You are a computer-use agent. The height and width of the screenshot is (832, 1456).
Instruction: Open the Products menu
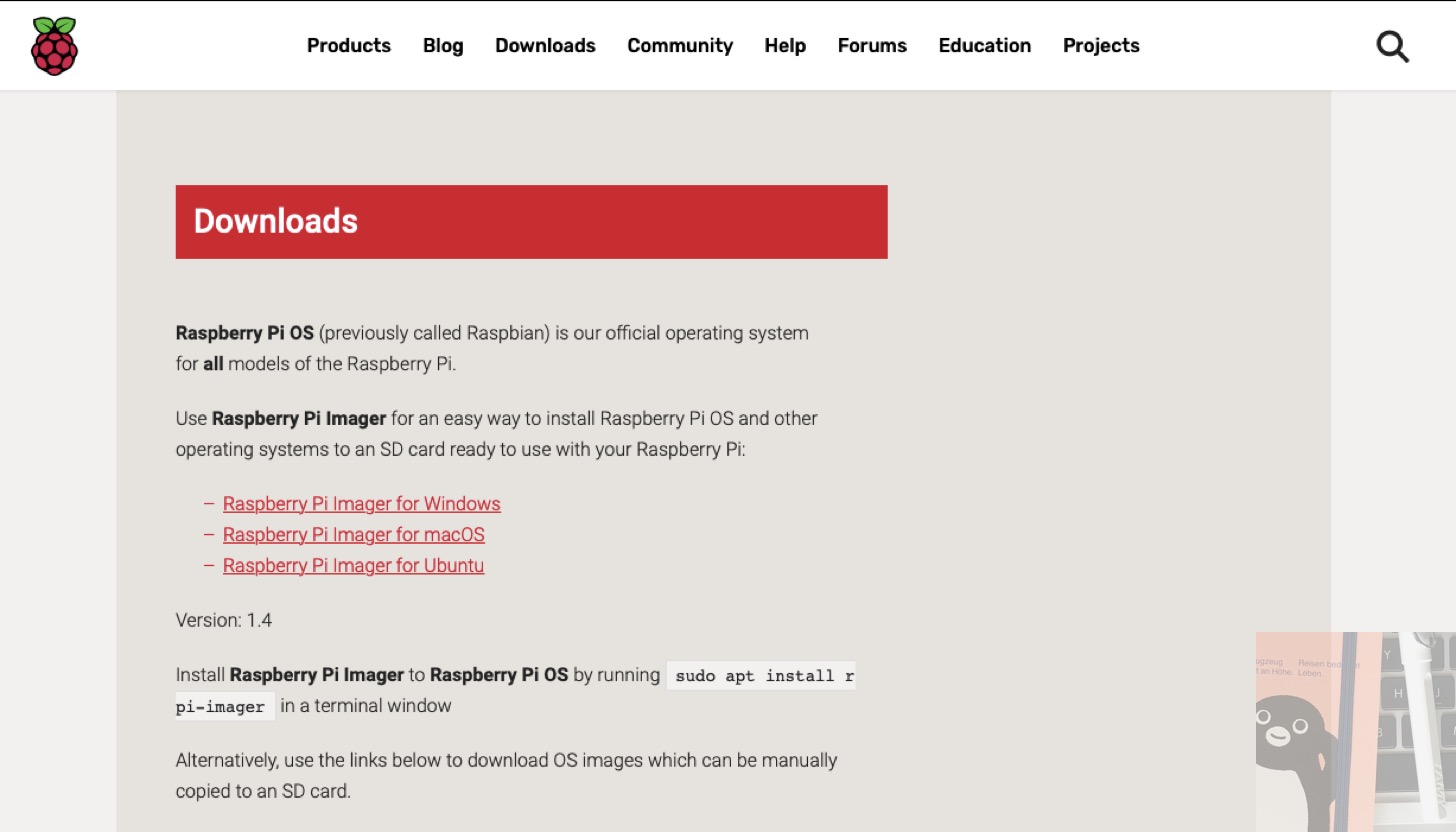pyautogui.click(x=349, y=46)
